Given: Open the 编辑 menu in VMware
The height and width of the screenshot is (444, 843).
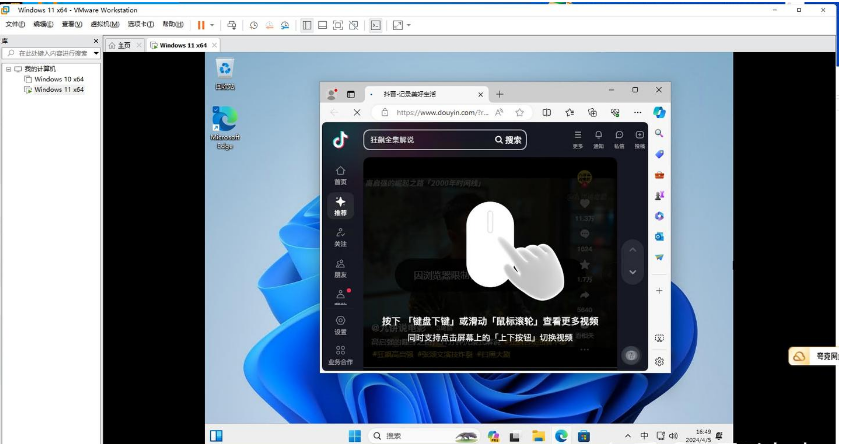Looking at the screenshot, I should (x=43, y=24).
